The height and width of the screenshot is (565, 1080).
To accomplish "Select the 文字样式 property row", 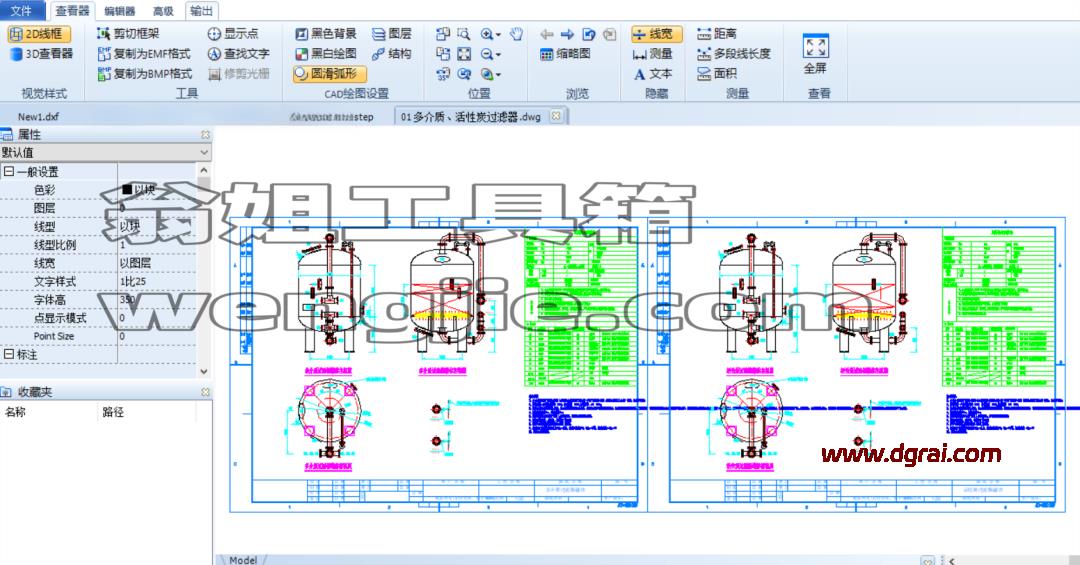I will click(x=98, y=281).
